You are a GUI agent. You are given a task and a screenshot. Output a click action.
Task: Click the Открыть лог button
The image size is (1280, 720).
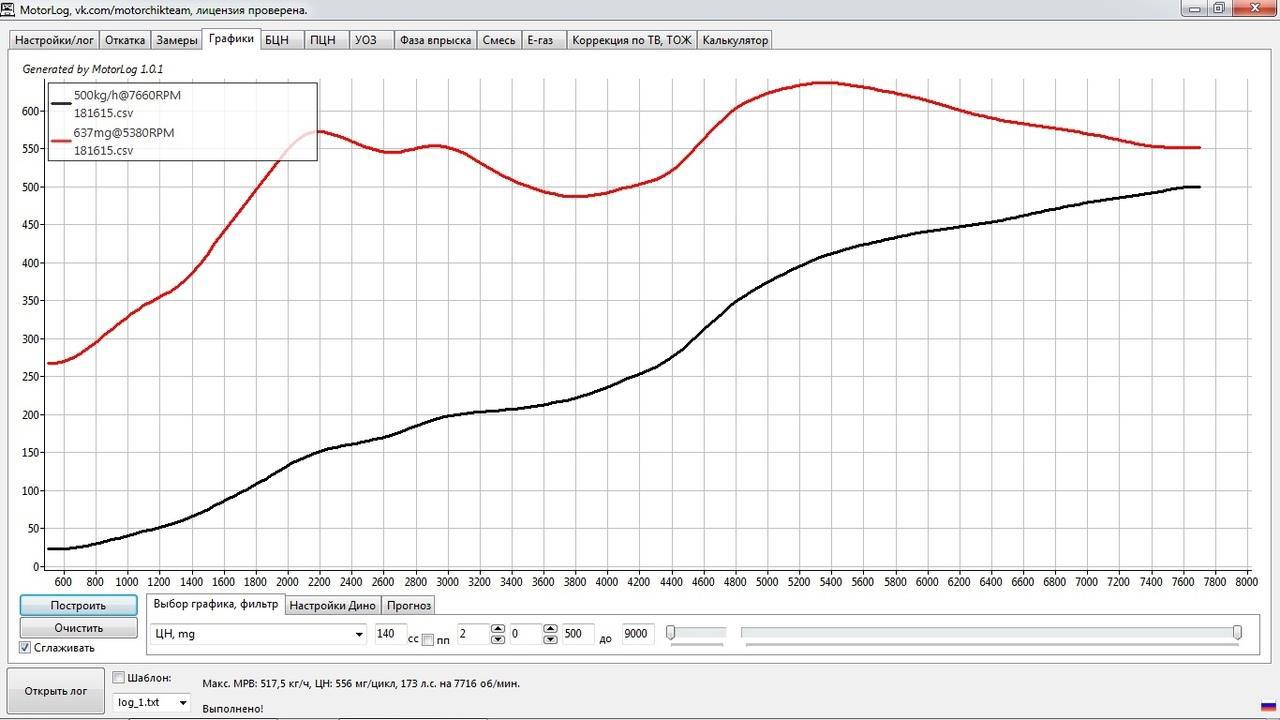pos(56,690)
